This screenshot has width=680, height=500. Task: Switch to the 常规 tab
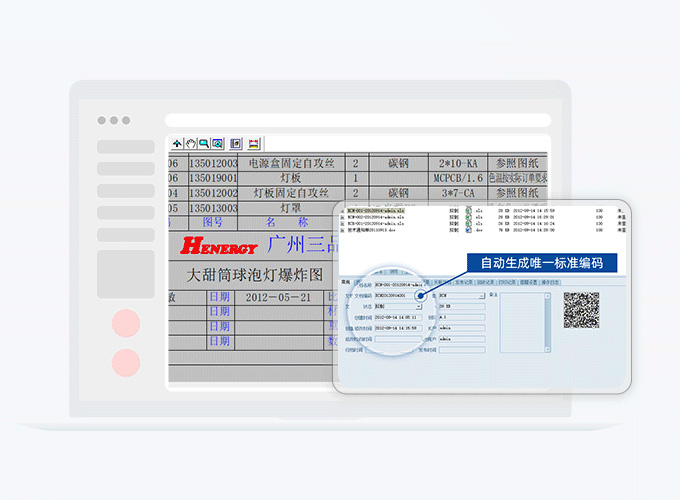(x=346, y=282)
